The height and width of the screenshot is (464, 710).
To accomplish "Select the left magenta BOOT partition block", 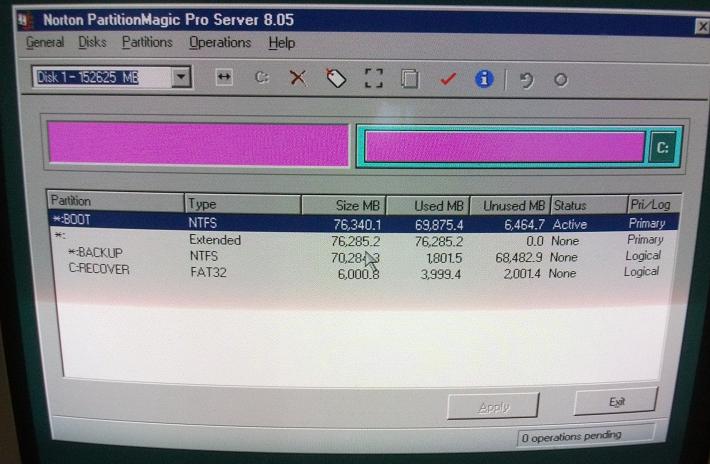I will (198, 144).
